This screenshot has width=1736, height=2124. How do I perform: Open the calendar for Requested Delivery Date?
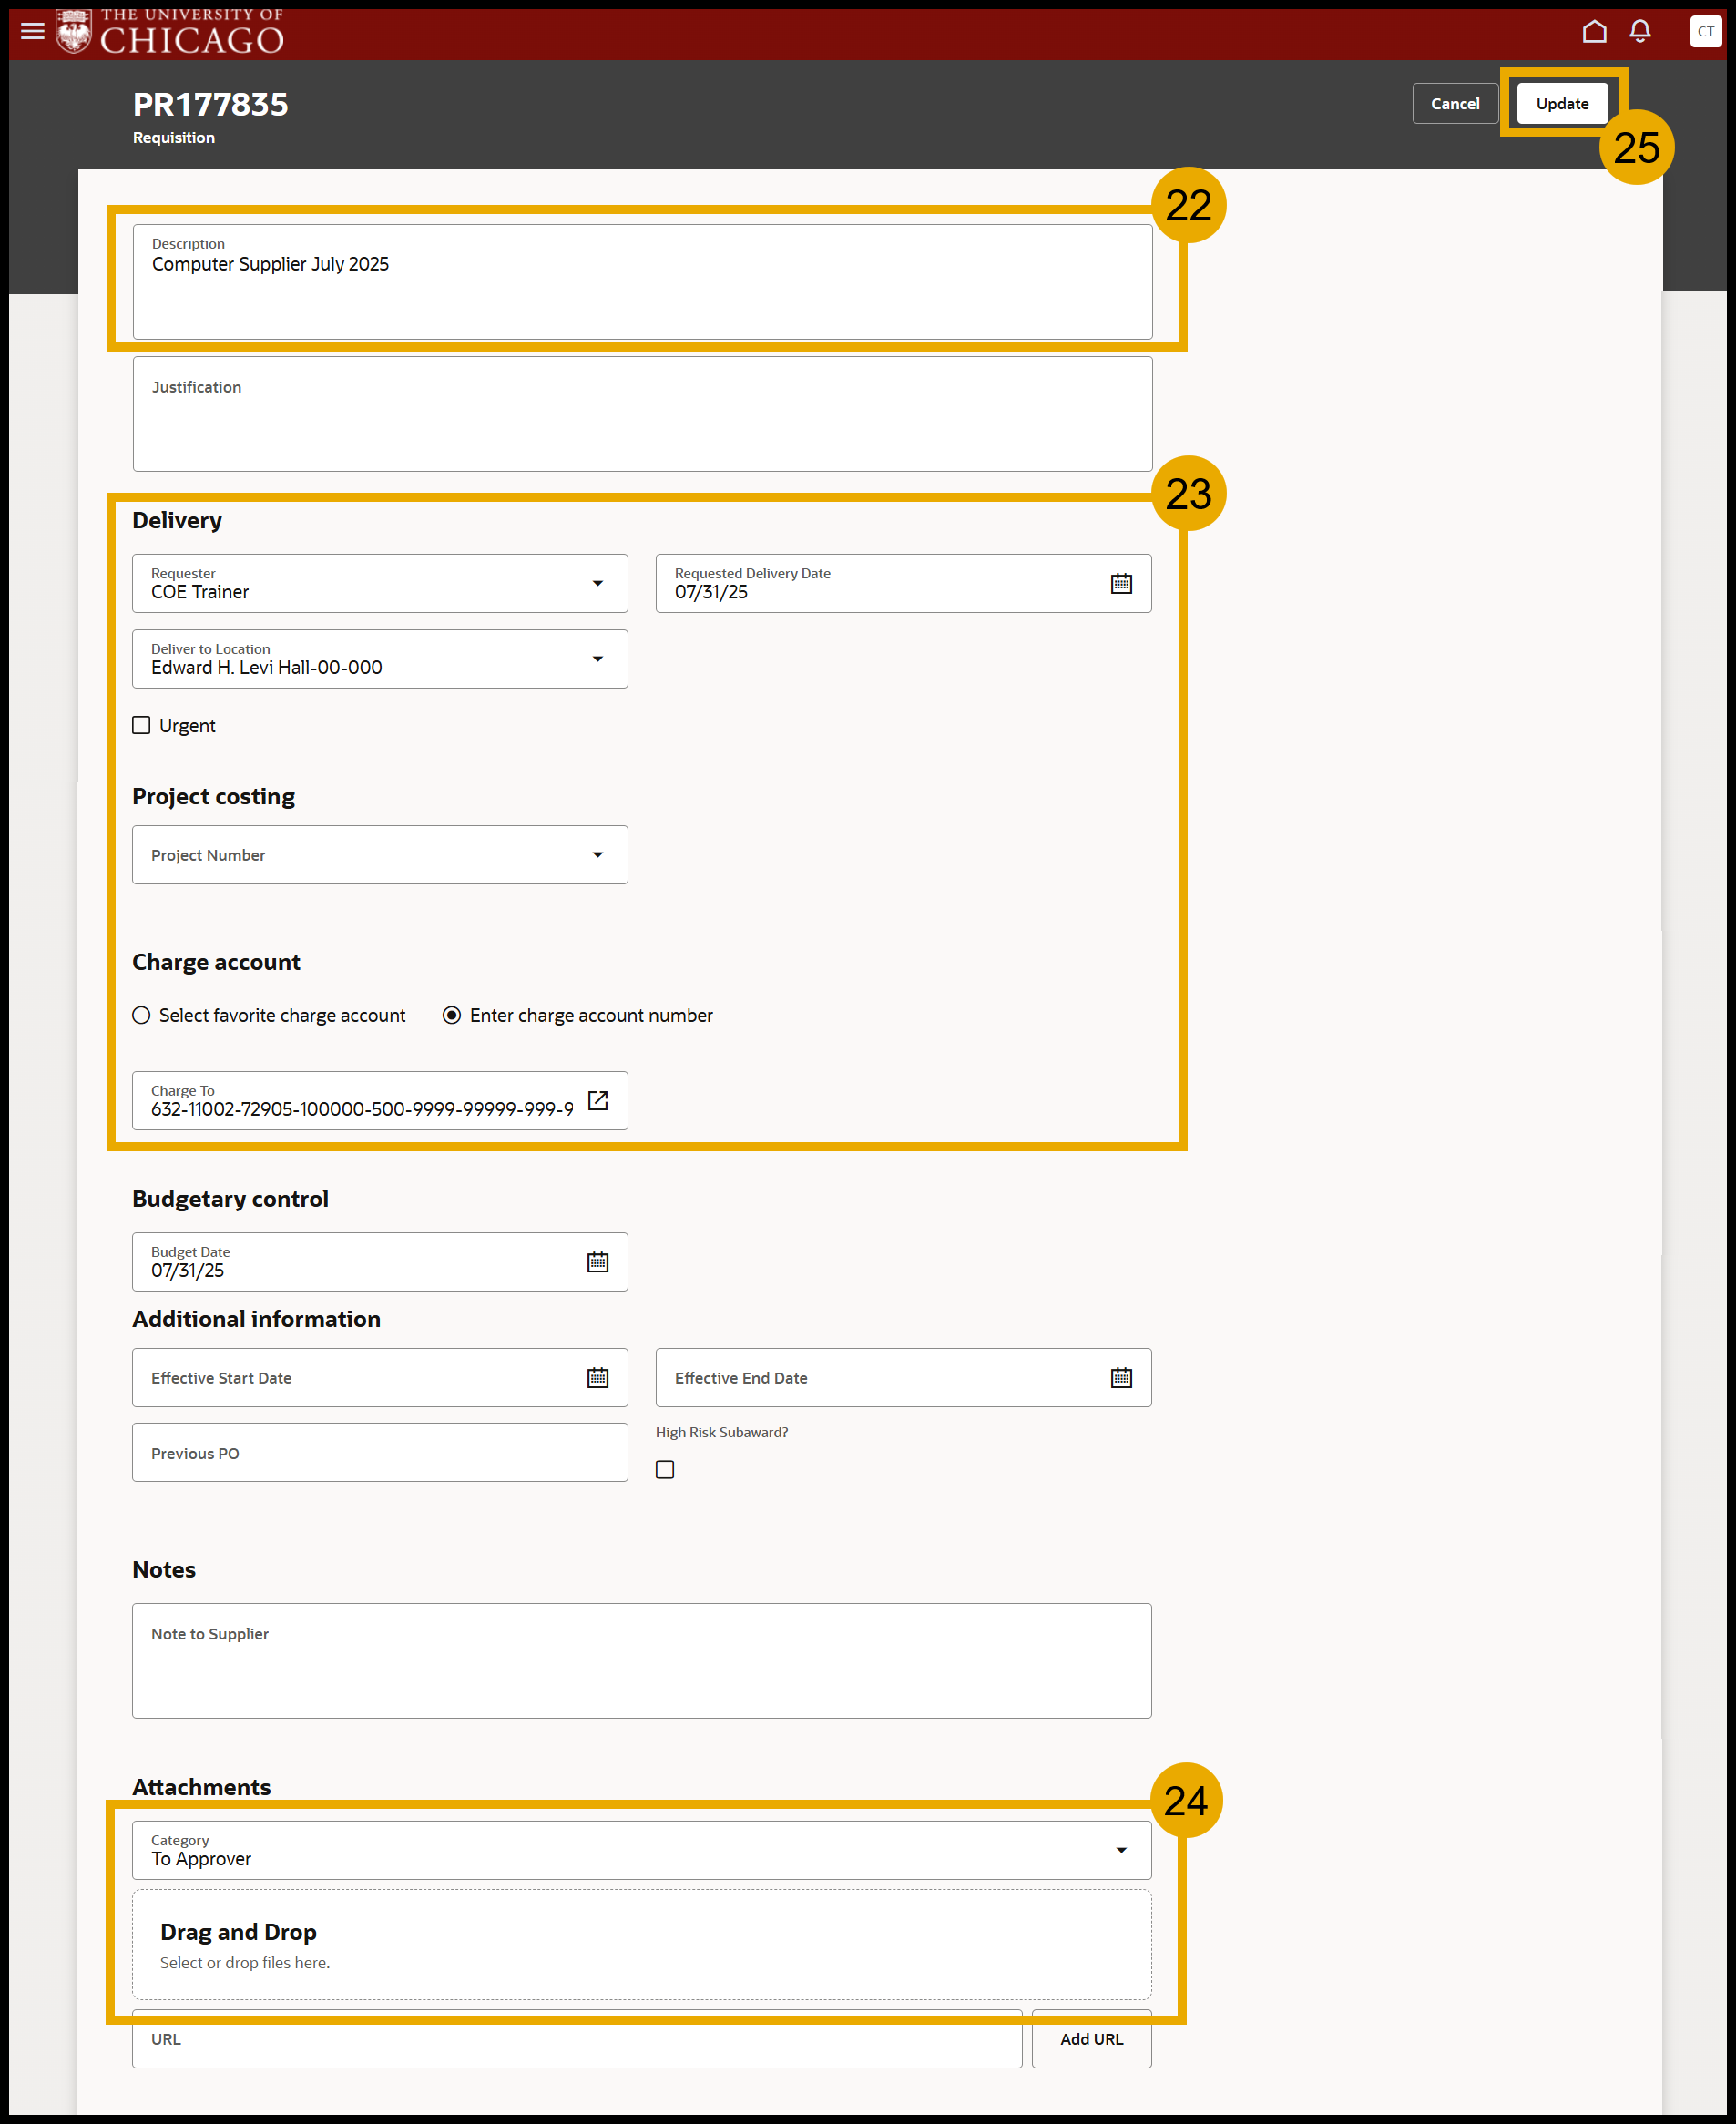pos(1122,583)
